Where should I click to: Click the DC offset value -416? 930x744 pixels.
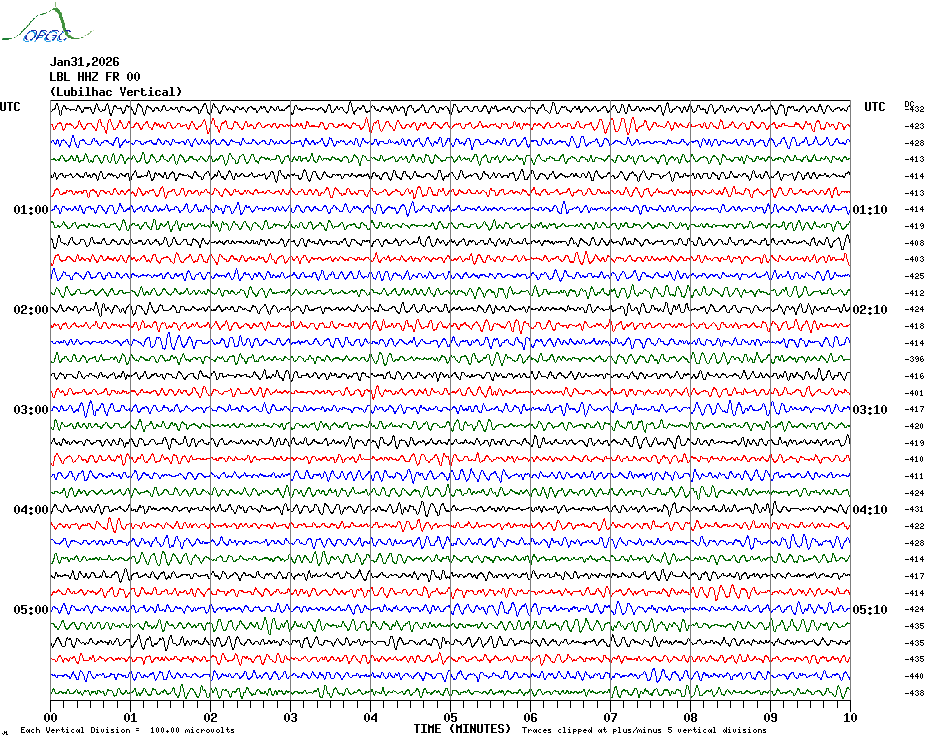pyautogui.click(x=915, y=376)
